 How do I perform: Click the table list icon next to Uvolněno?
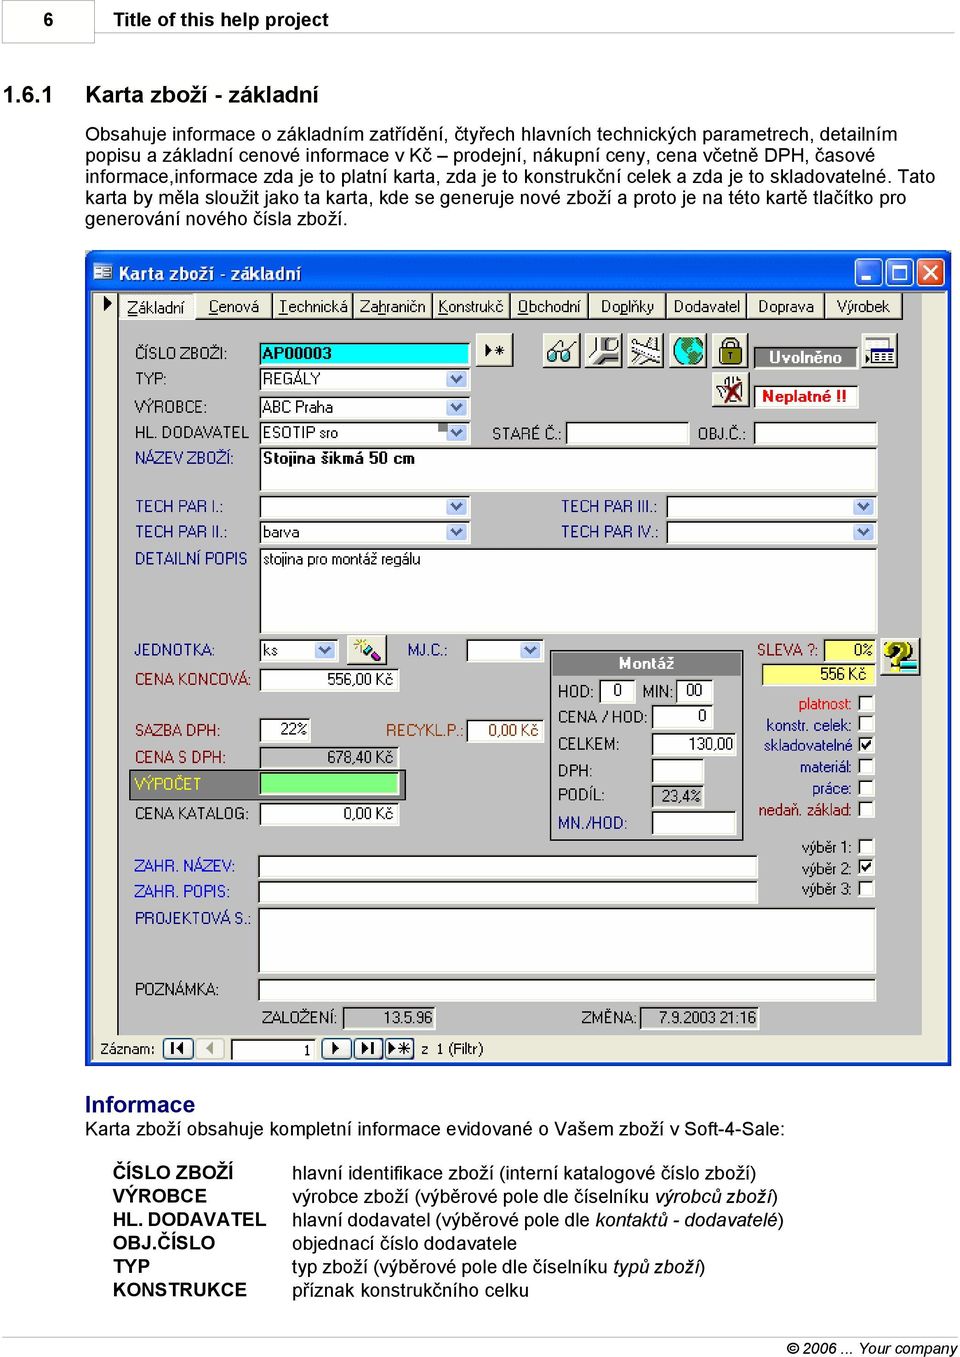(879, 352)
